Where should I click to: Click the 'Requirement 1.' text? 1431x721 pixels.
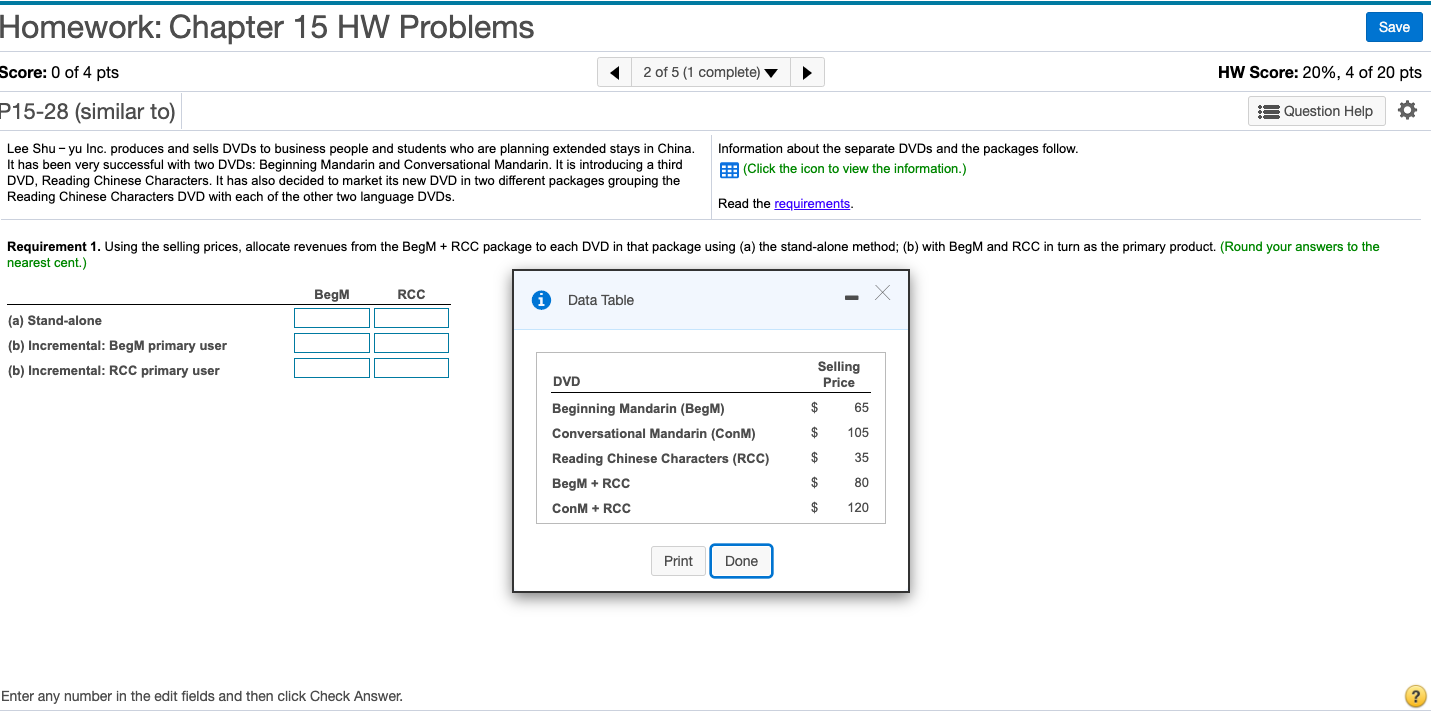coord(54,246)
